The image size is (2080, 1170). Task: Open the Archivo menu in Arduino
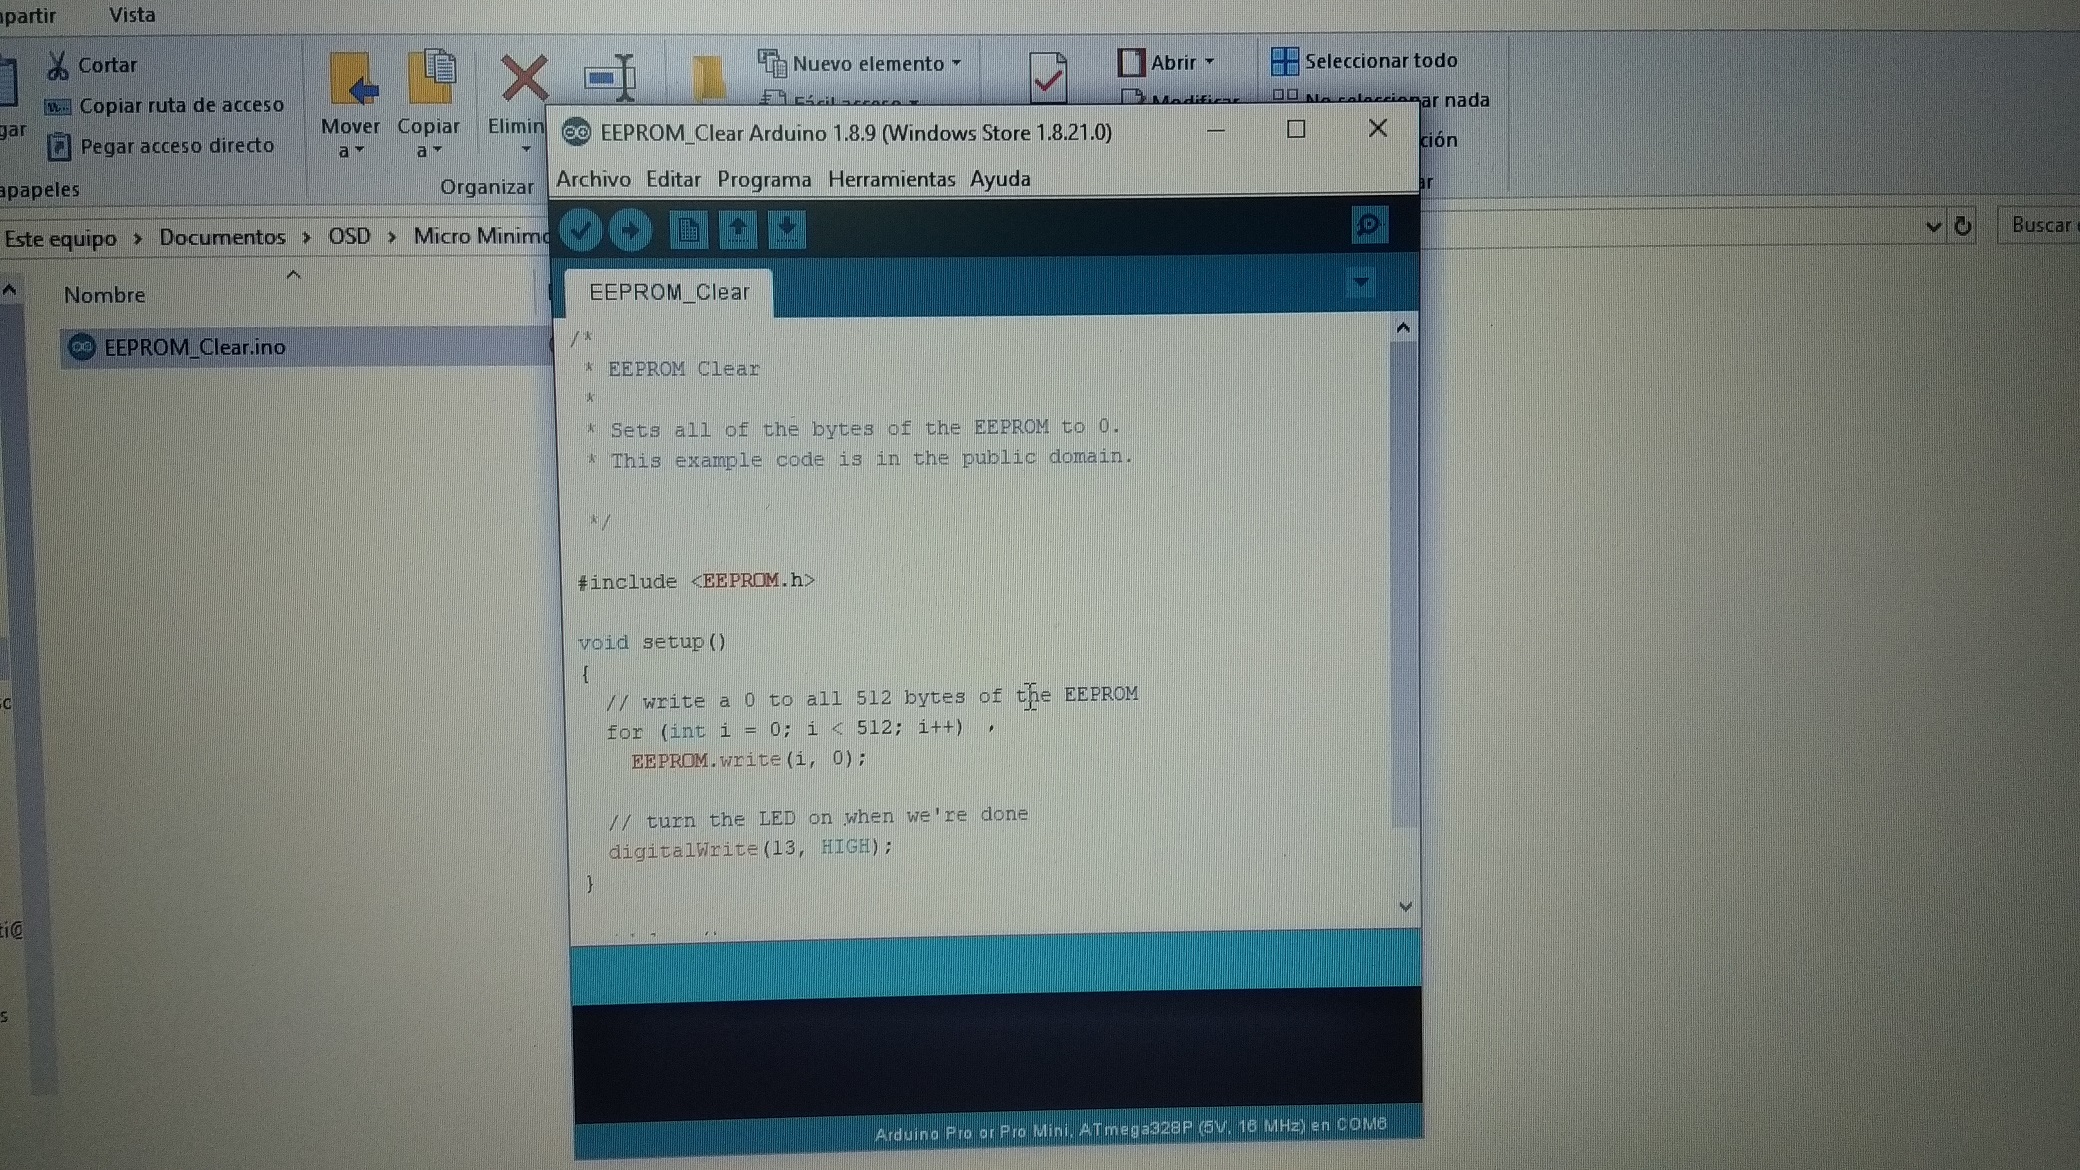coord(593,179)
